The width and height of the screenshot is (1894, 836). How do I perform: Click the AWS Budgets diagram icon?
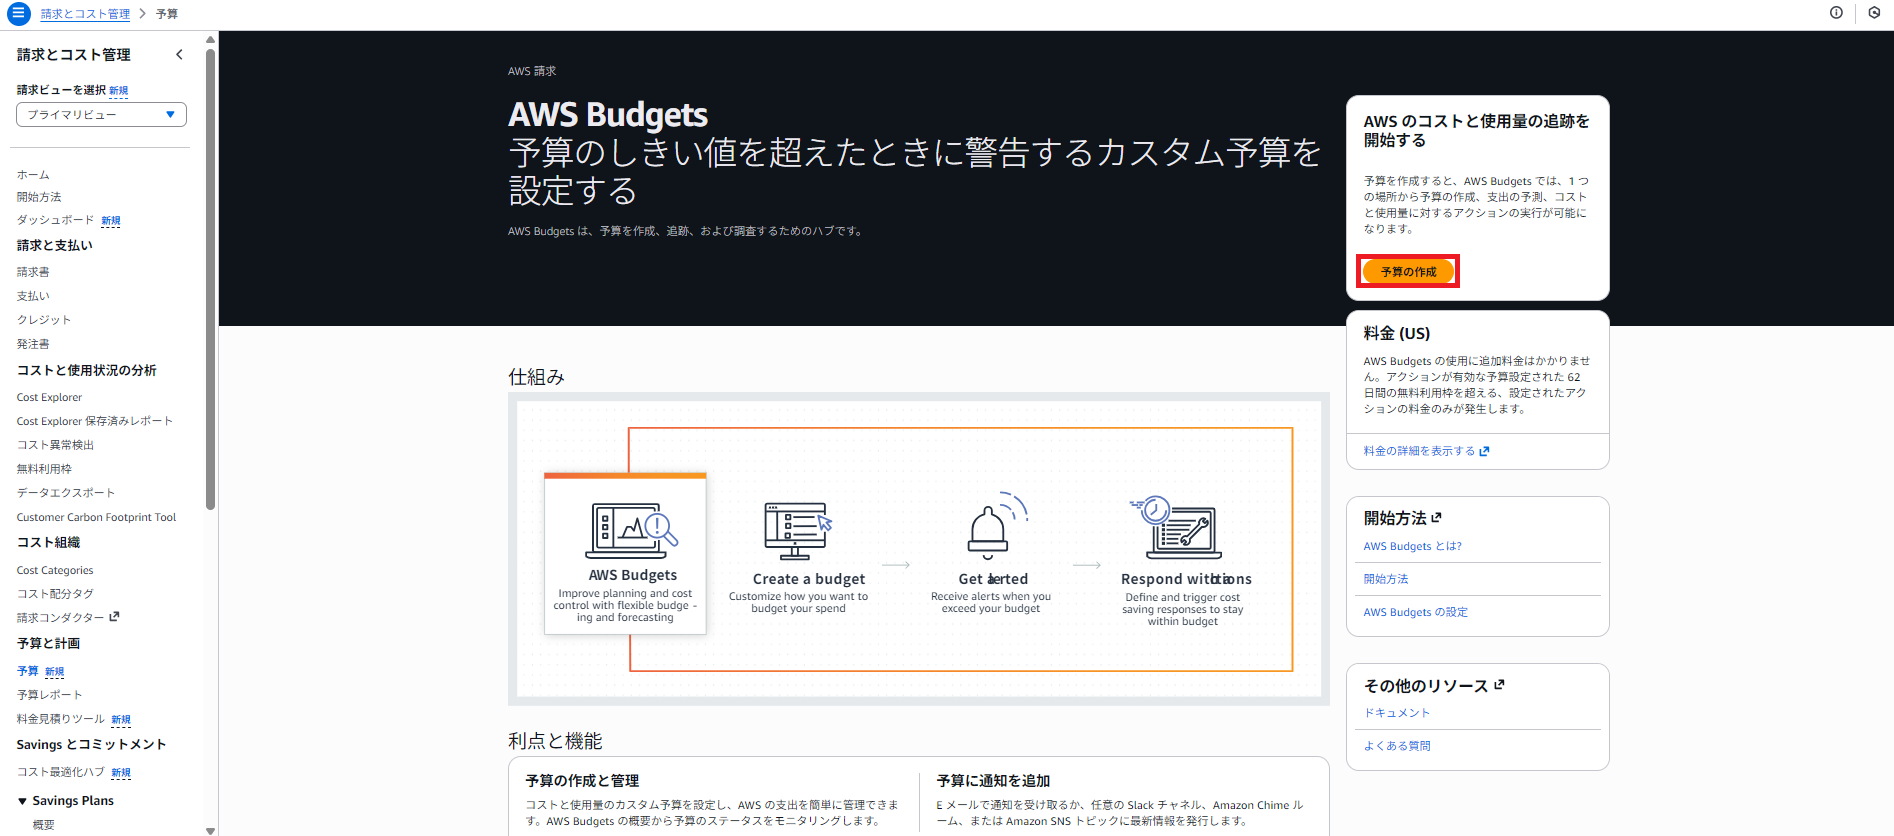pyautogui.click(x=631, y=530)
